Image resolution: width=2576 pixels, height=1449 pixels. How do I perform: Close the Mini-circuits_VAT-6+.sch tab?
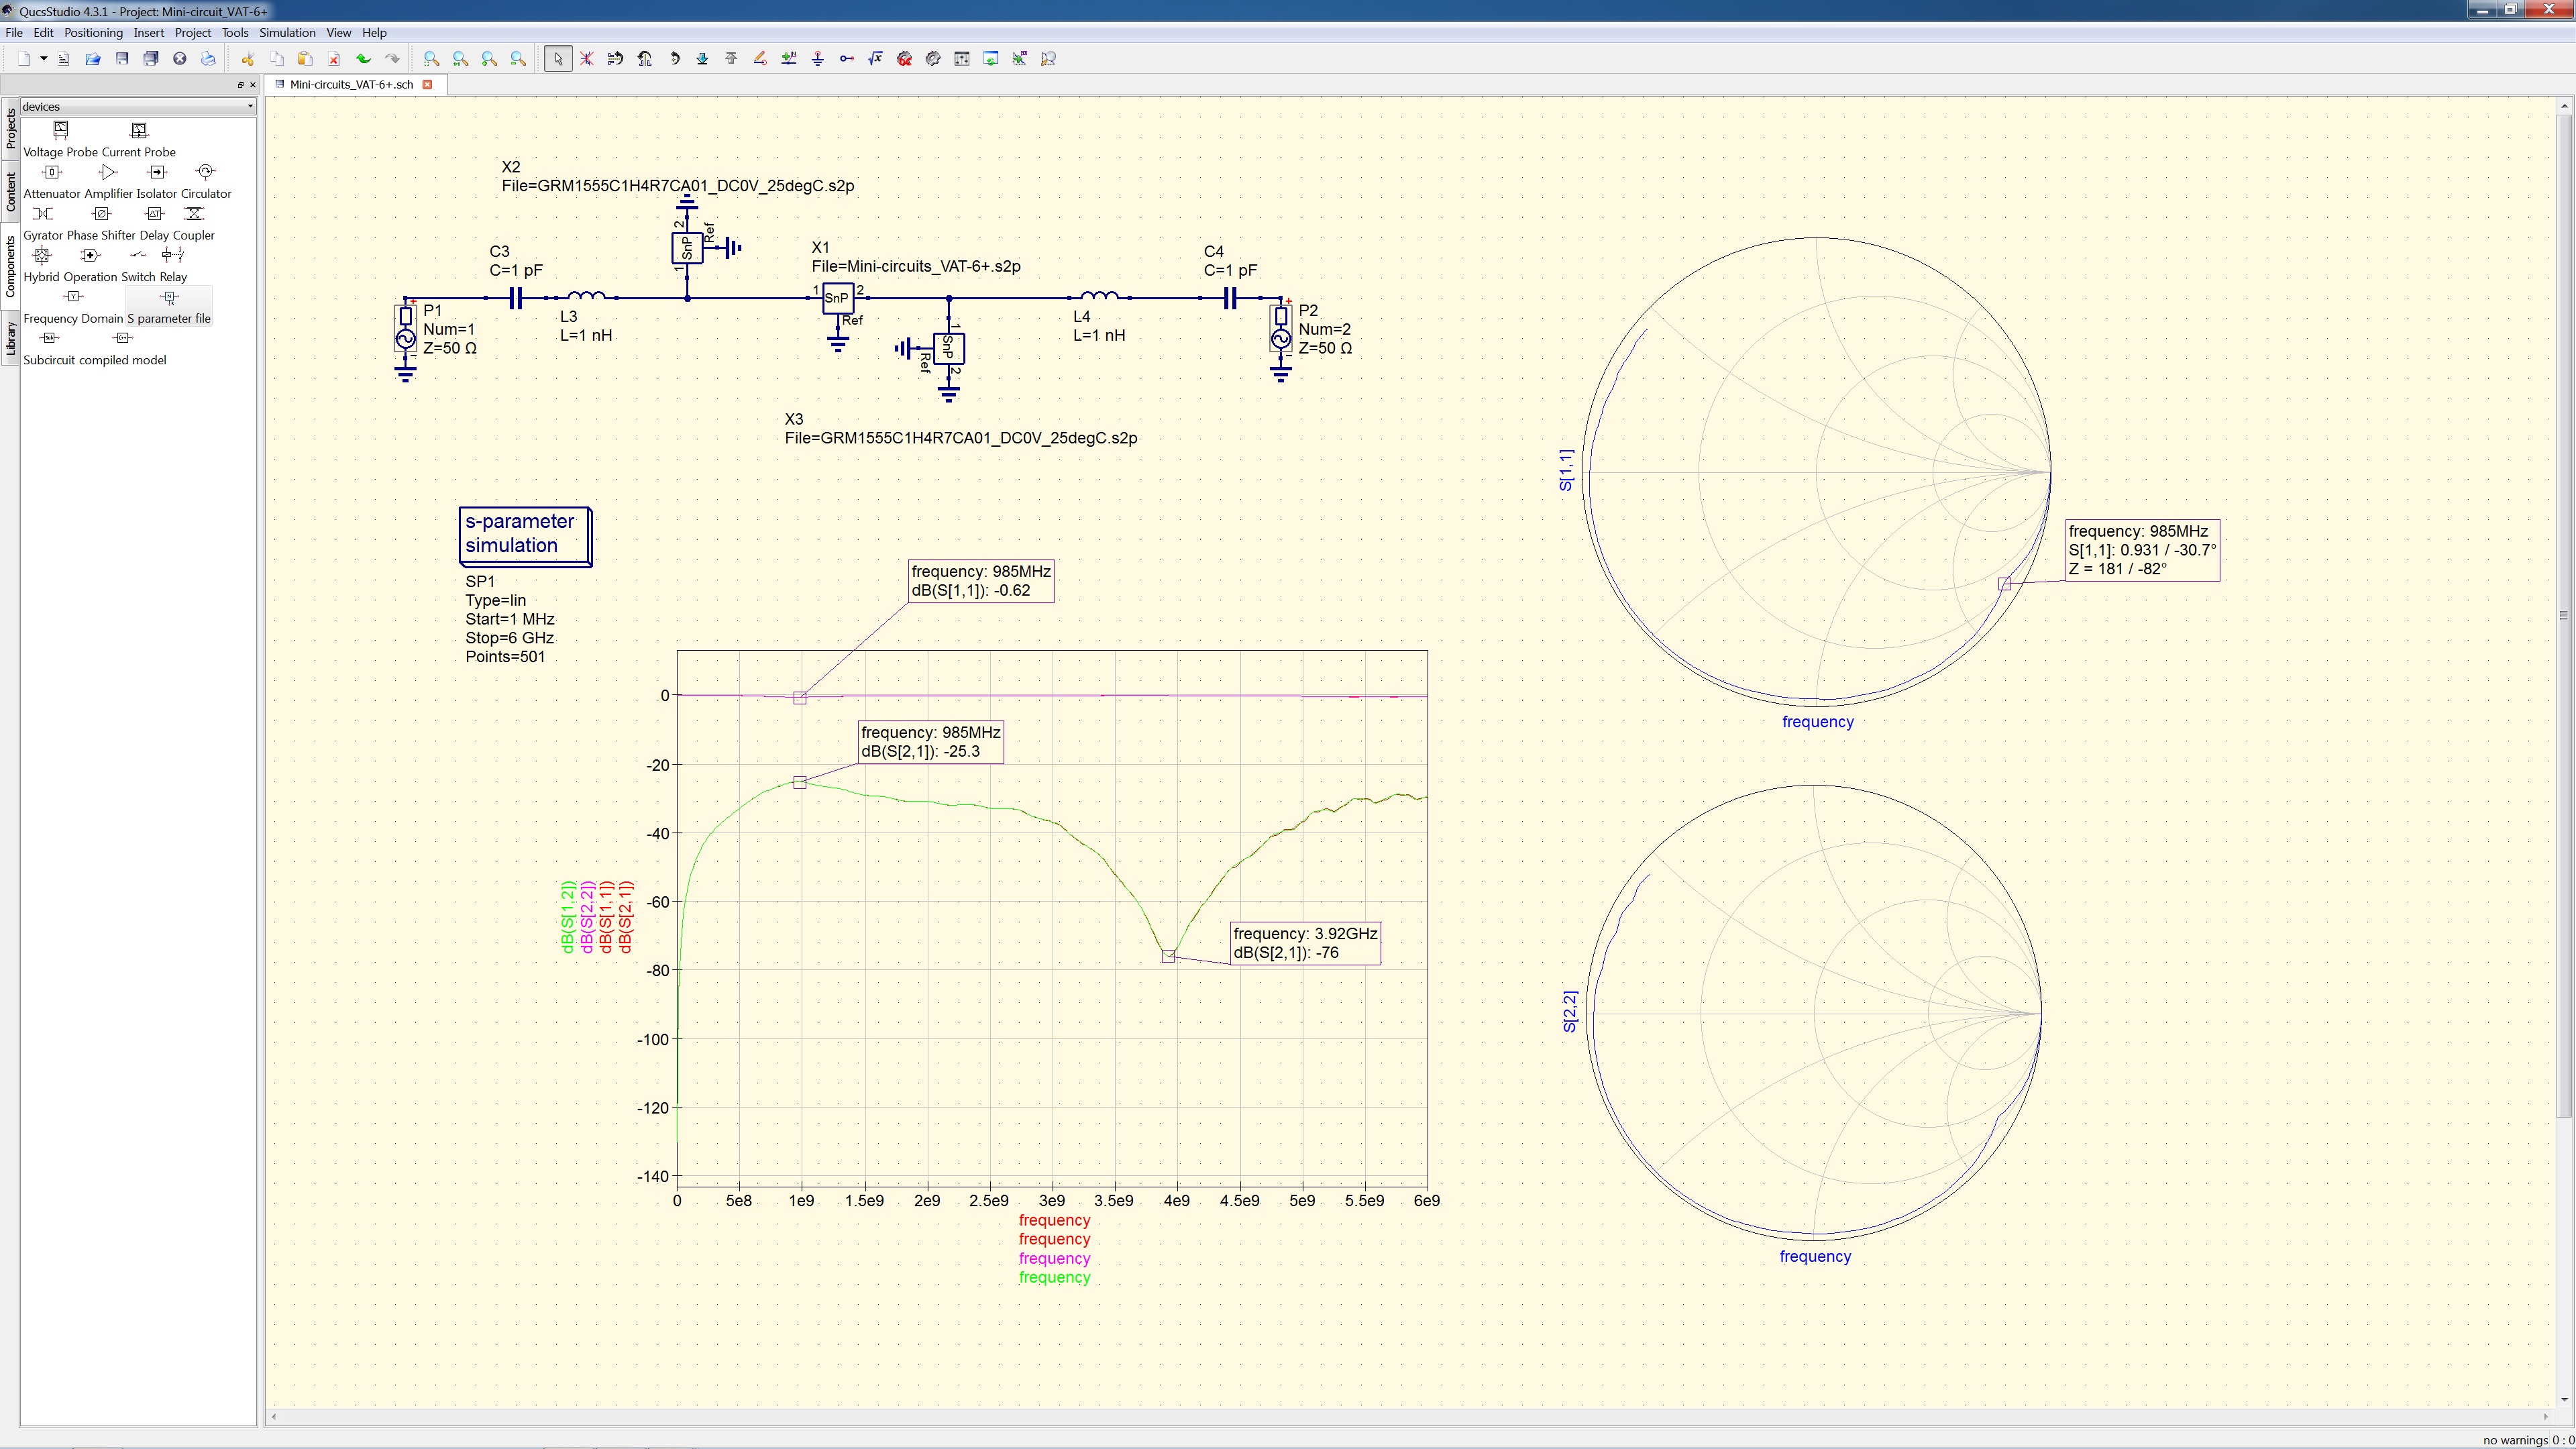click(428, 85)
